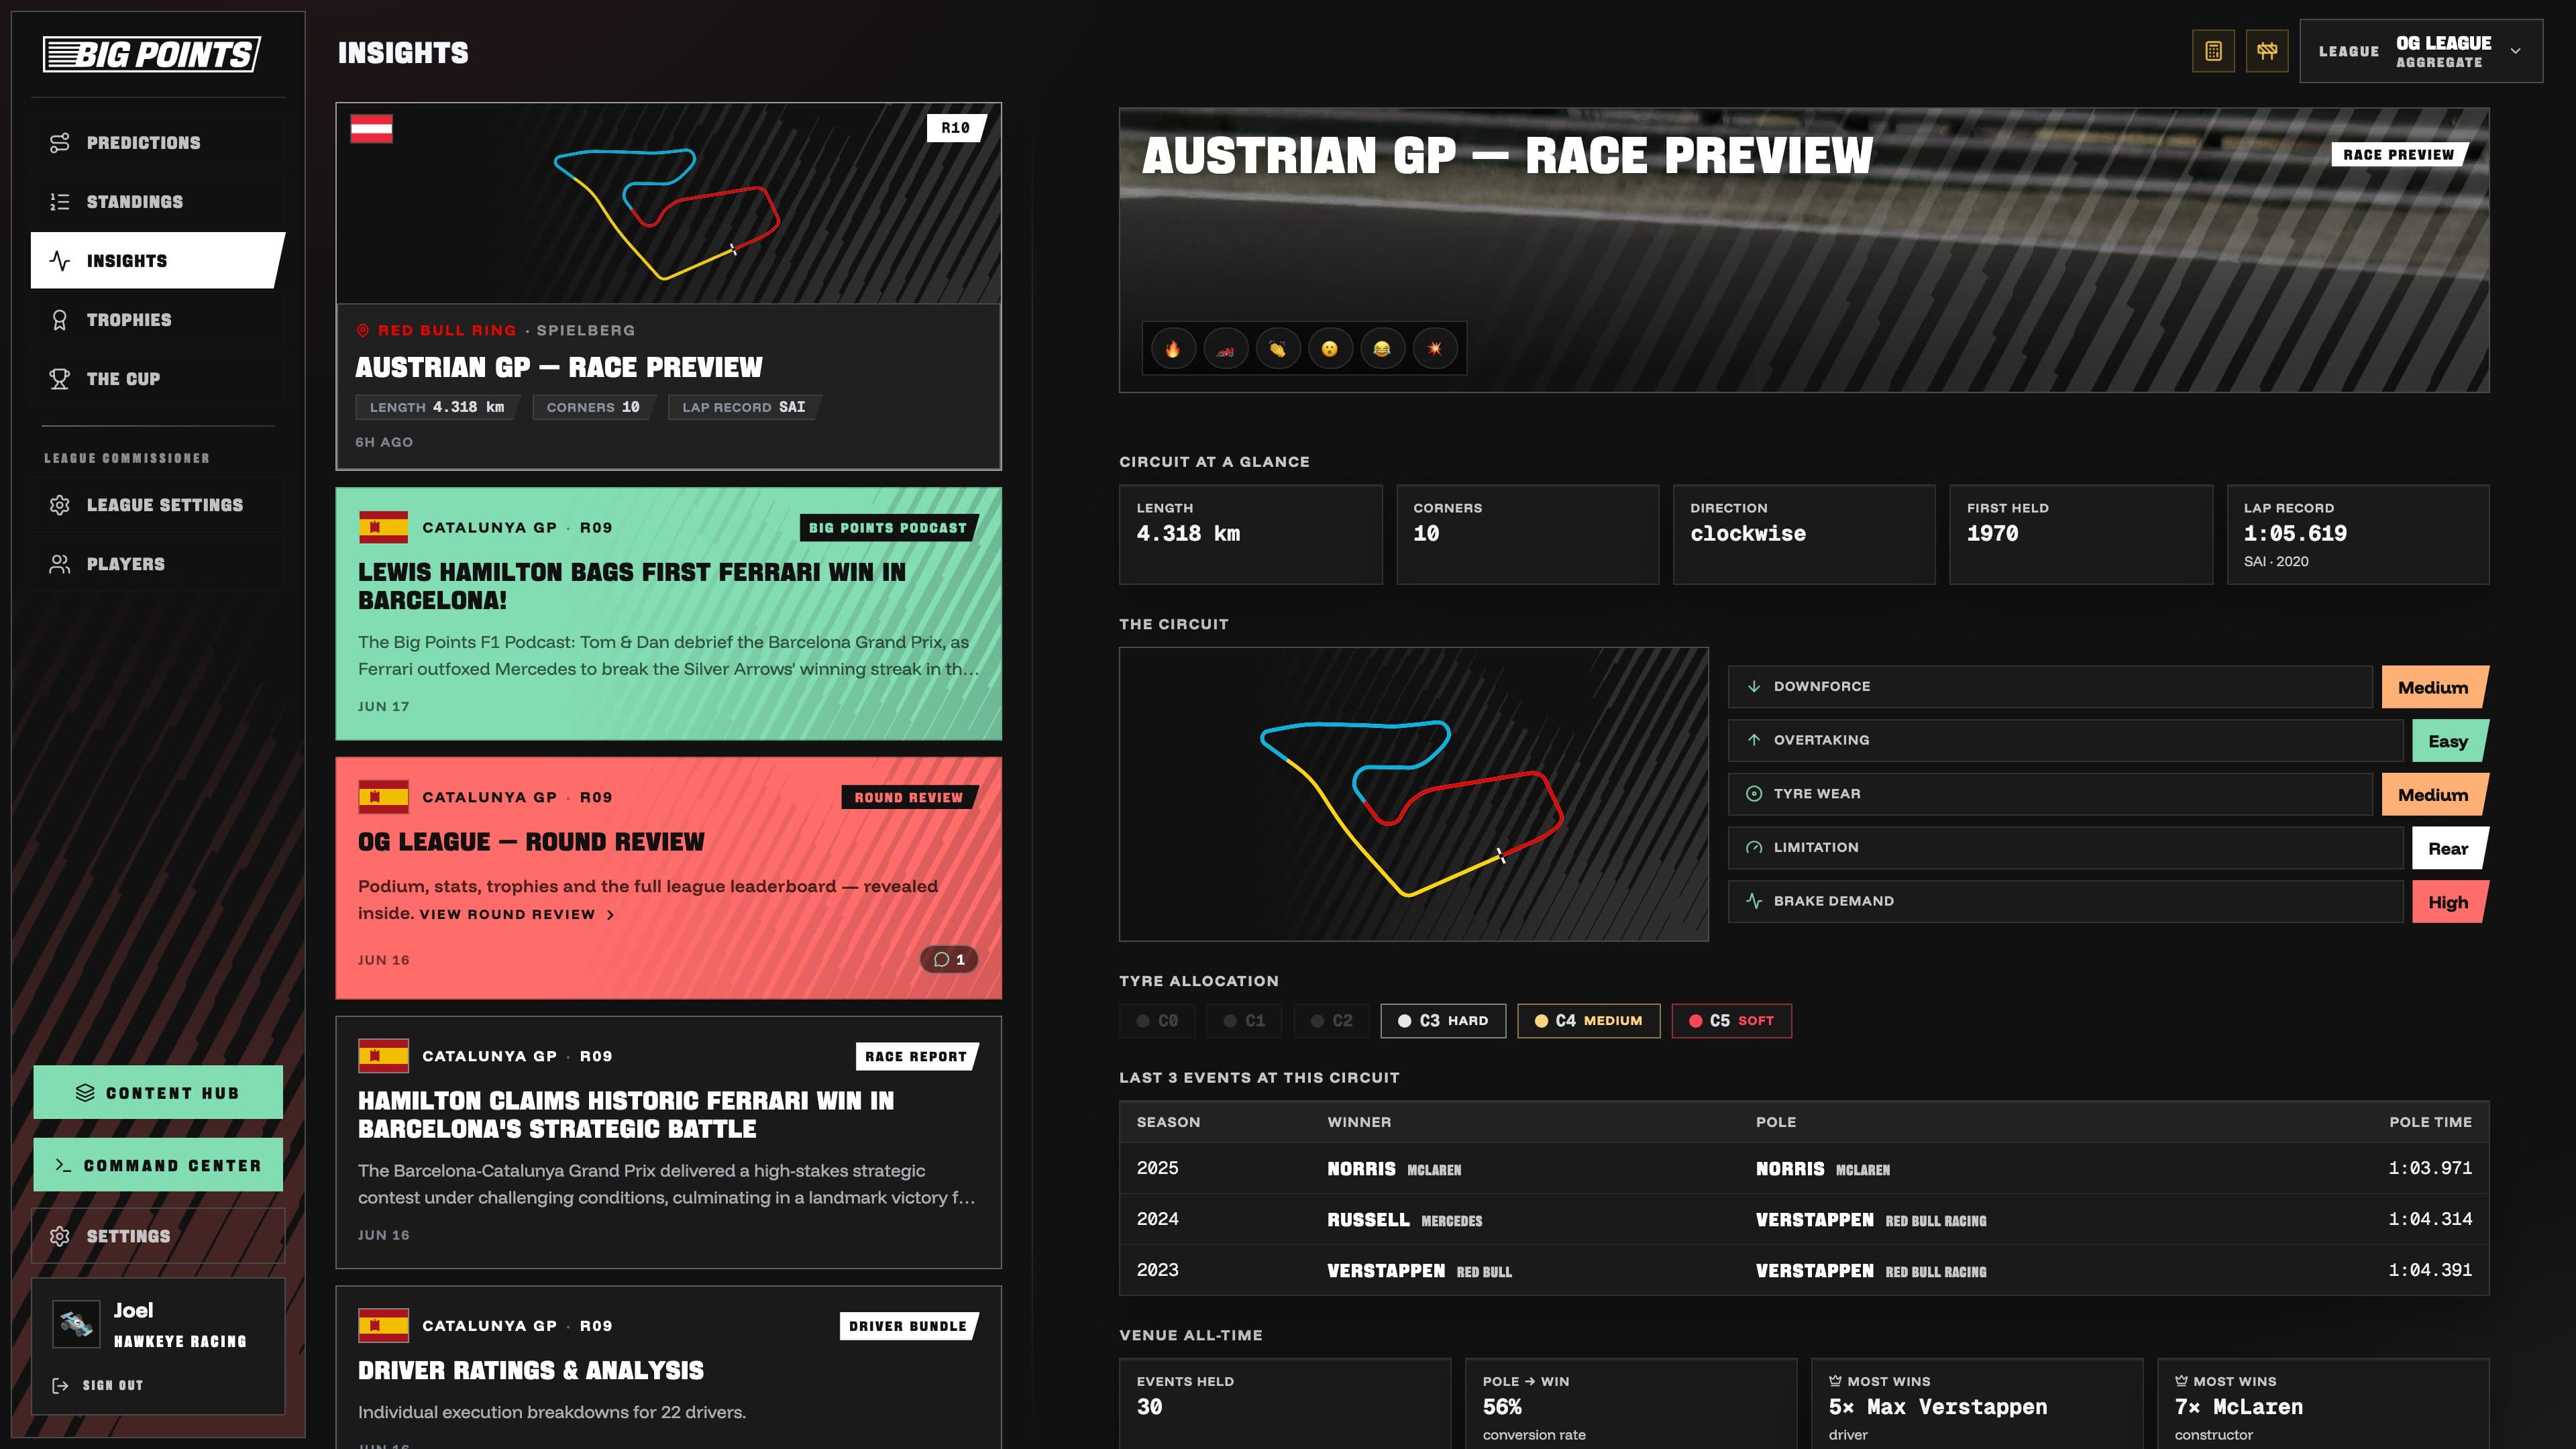This screenshot has height=1449, width=2576.
Task: Click the Overtaking up-arrow icon
Action: click(1754, 740)
